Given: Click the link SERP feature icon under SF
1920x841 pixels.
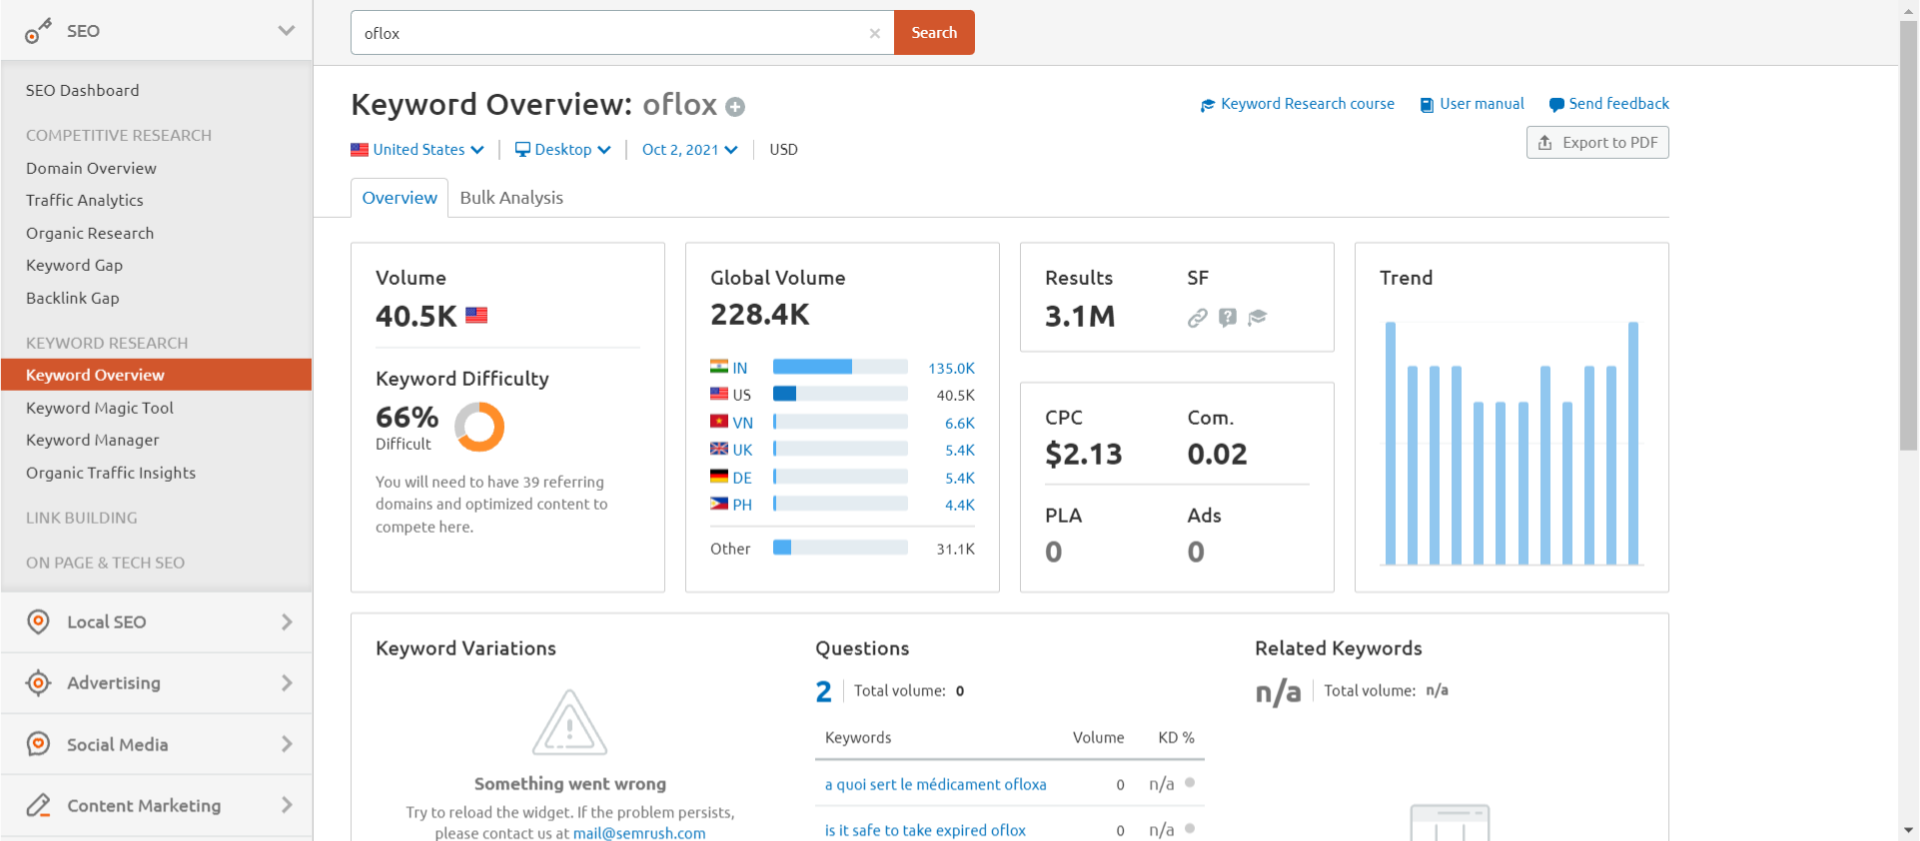Looking at the screenshot, I should click(1197, 318).
